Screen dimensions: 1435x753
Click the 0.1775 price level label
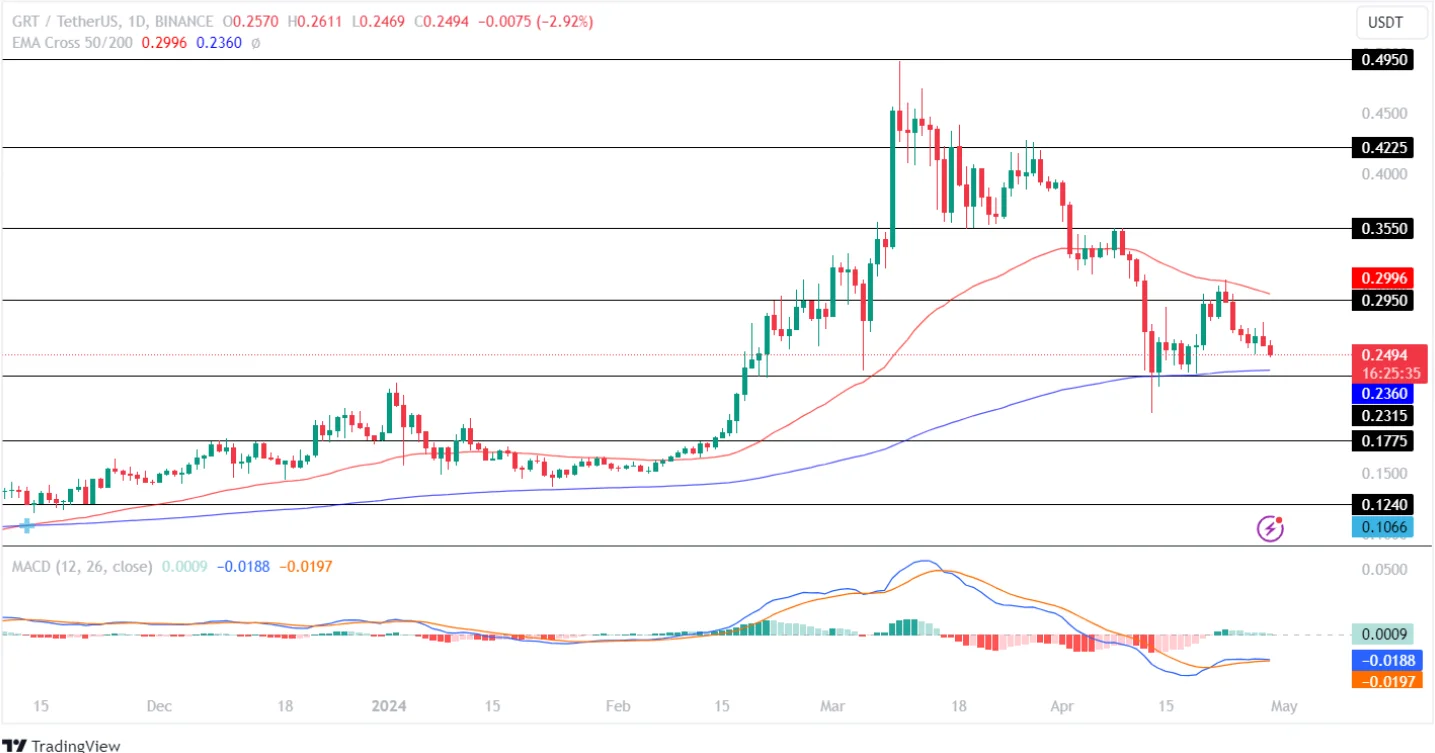1384,440
